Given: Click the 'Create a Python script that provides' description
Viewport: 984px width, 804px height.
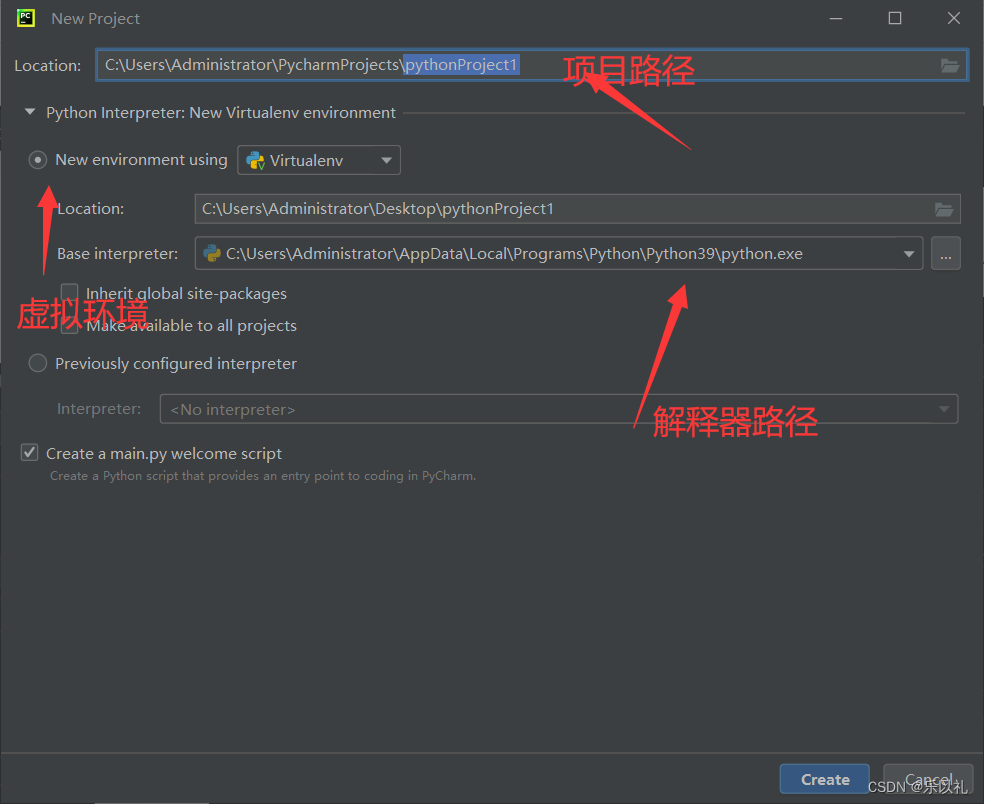Looking at the screenshot, I should pos(263,476).
